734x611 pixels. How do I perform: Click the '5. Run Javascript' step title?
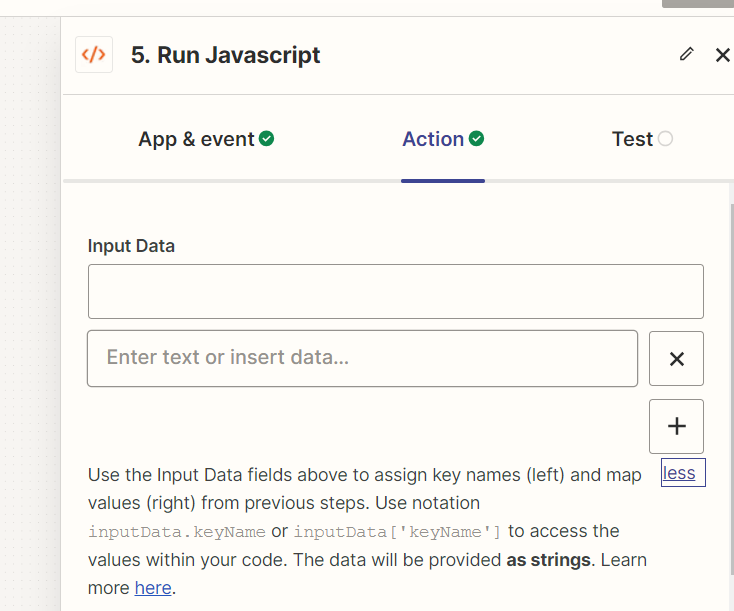tap(226, 55)
